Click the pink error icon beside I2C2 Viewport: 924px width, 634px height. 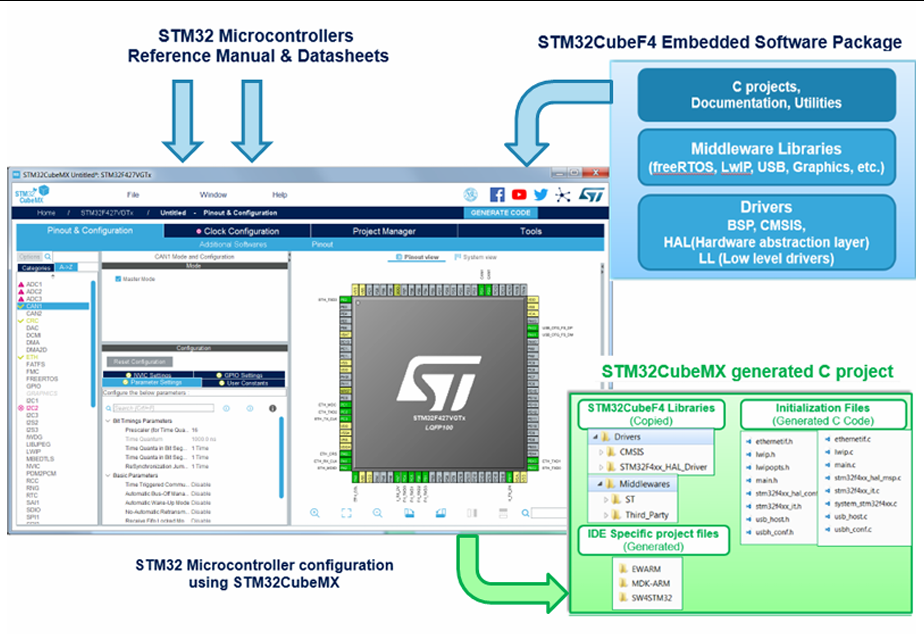pos(21,408)
